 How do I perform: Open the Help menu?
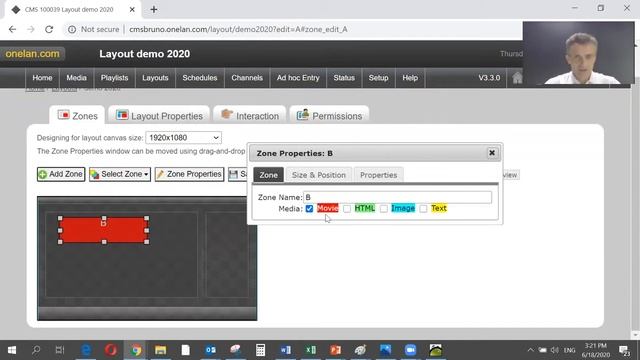(x=410, y=78)
